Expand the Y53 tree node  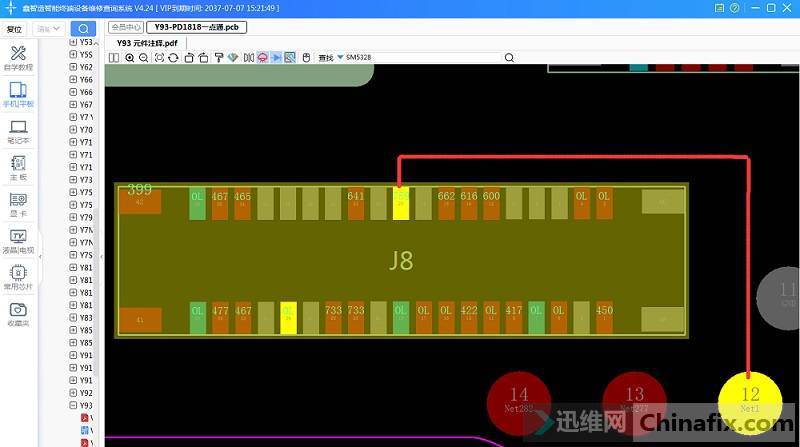pos(73,43)
